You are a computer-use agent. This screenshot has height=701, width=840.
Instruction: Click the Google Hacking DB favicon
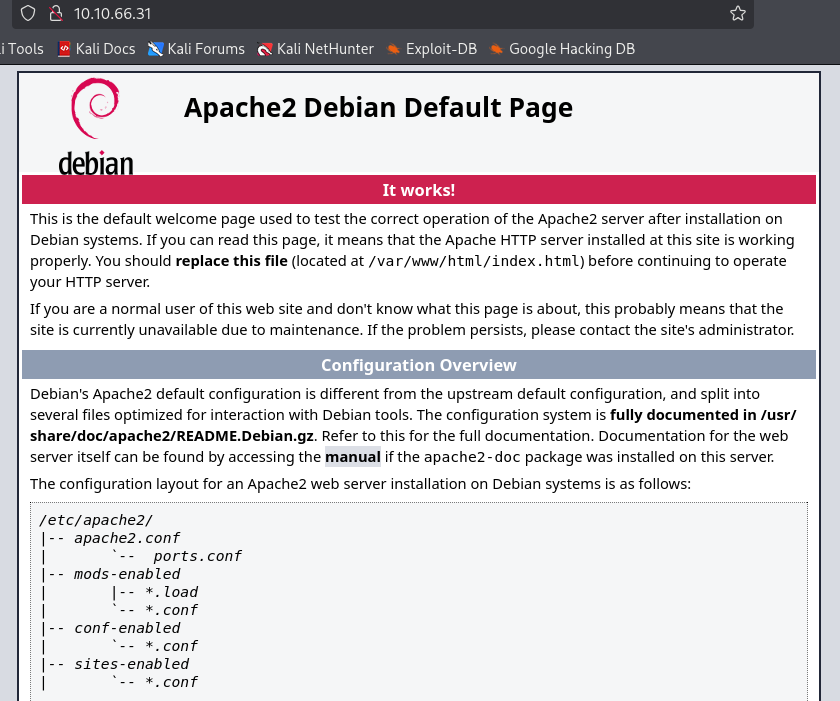point(496,49)
